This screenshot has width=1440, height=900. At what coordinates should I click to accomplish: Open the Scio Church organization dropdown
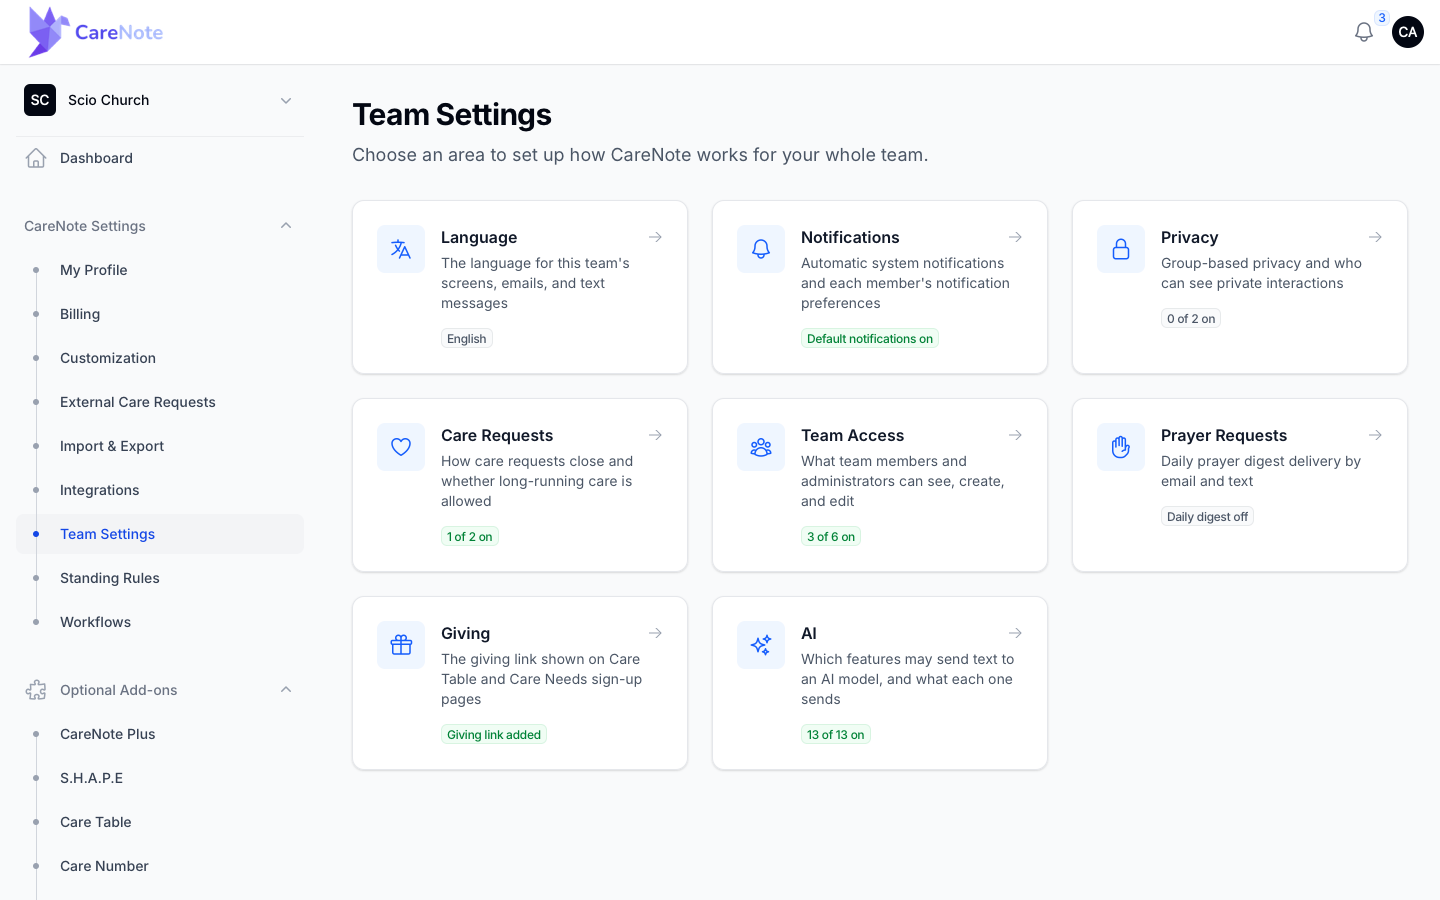point(160,100)
